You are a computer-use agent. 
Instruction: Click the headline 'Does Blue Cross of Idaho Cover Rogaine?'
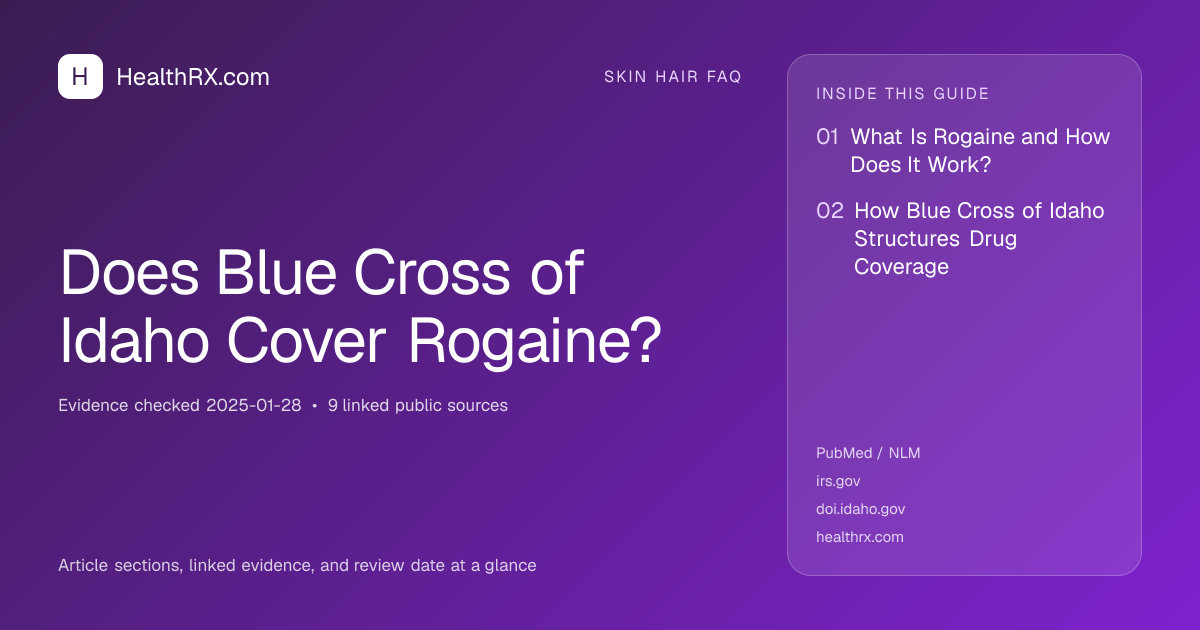(361, 306)
